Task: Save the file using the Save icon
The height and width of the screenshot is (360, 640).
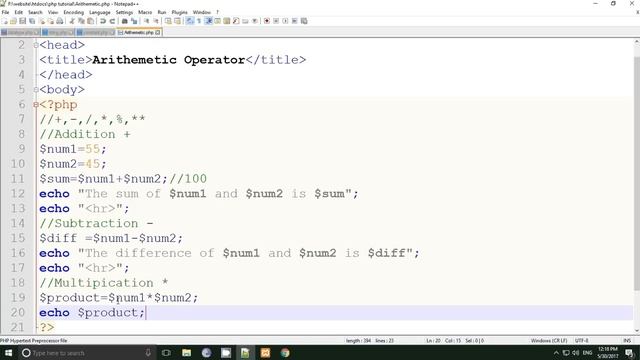Action: (22, 21)
